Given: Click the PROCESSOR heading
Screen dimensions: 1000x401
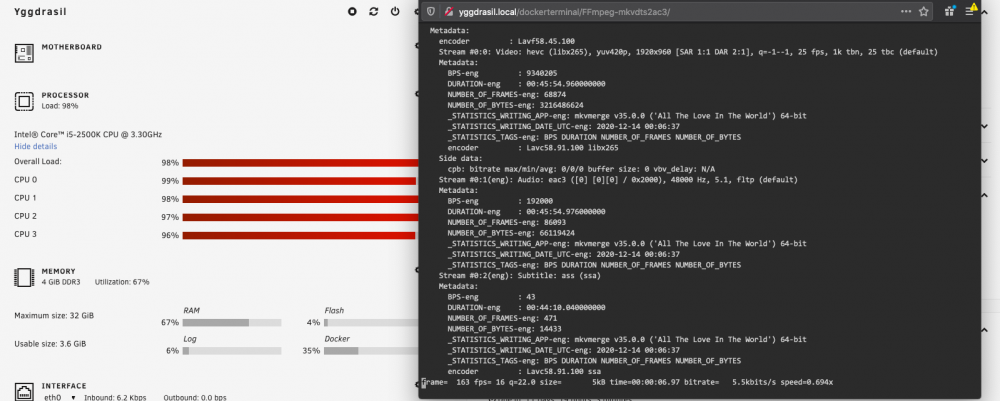Looking at the screenshot, I should [x=65, y=96].
